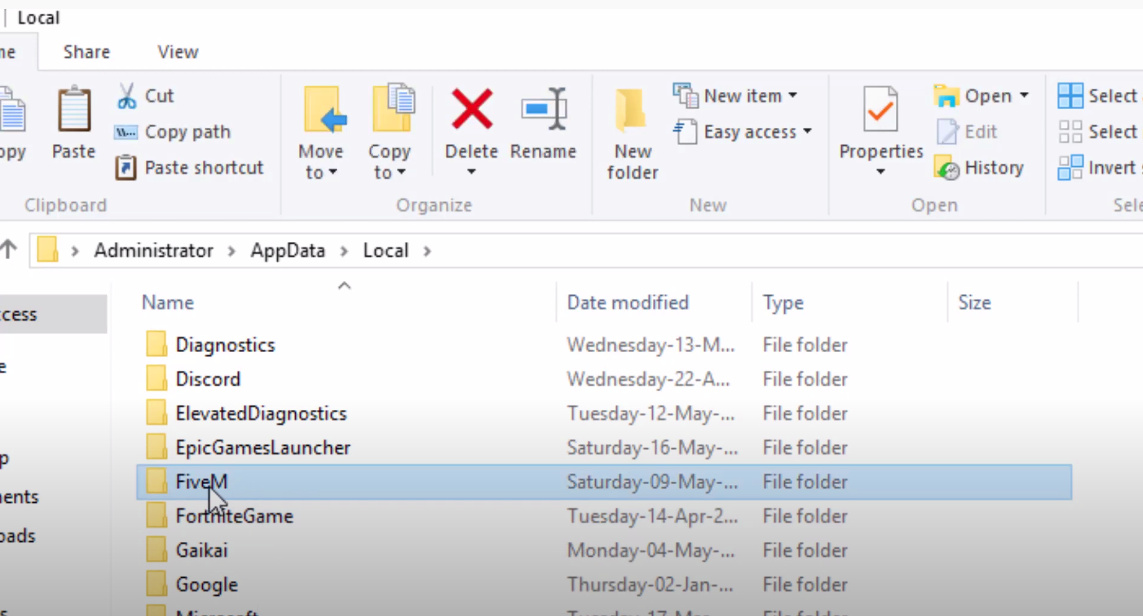This screenshot has width=1143, height=616.
Task: Open Properties with the checkmark icon
Action: (x=880, y=110)
